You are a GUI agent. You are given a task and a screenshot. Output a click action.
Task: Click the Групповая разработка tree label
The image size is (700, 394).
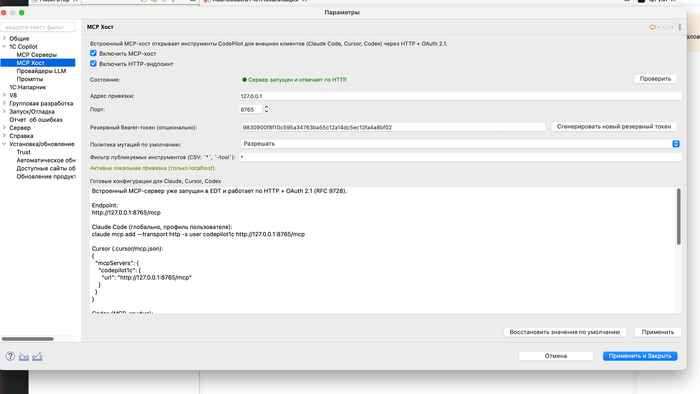[41, 103]
